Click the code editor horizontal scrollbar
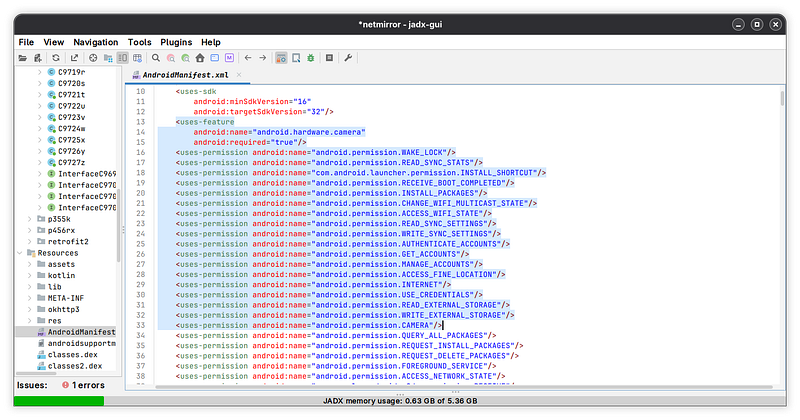The width and height of the screenshot is (800, 420). [x=464, y=387]
